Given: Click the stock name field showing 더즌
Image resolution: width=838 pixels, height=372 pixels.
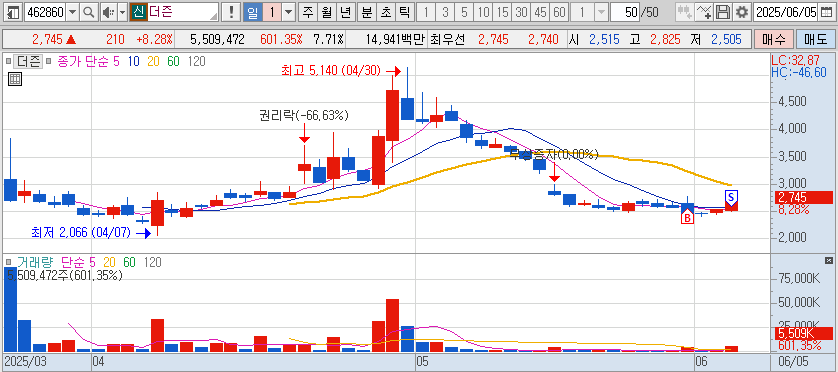Looking at the screenshot, I should click(182, 12).
